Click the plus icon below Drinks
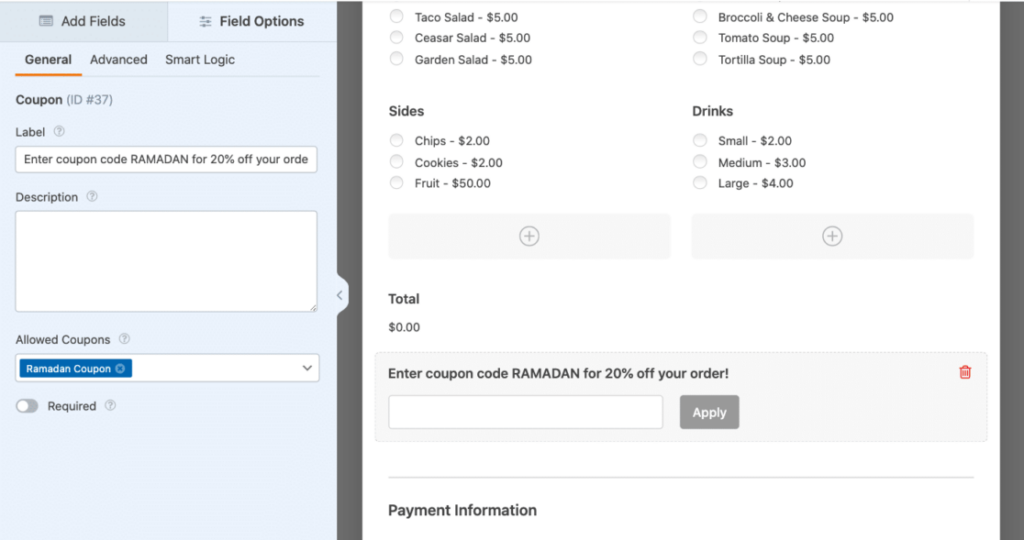 832,236
